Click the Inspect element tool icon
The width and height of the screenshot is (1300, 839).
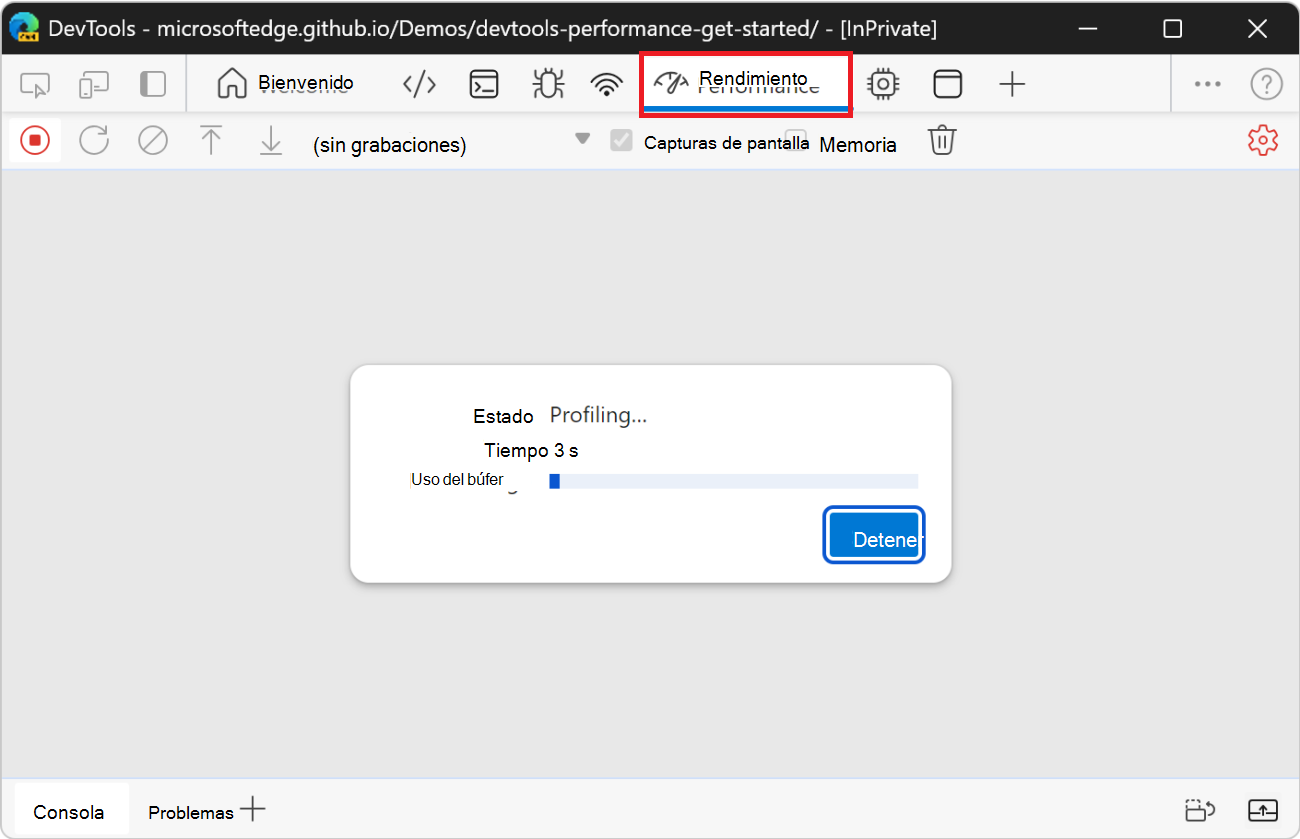[35, 85]
